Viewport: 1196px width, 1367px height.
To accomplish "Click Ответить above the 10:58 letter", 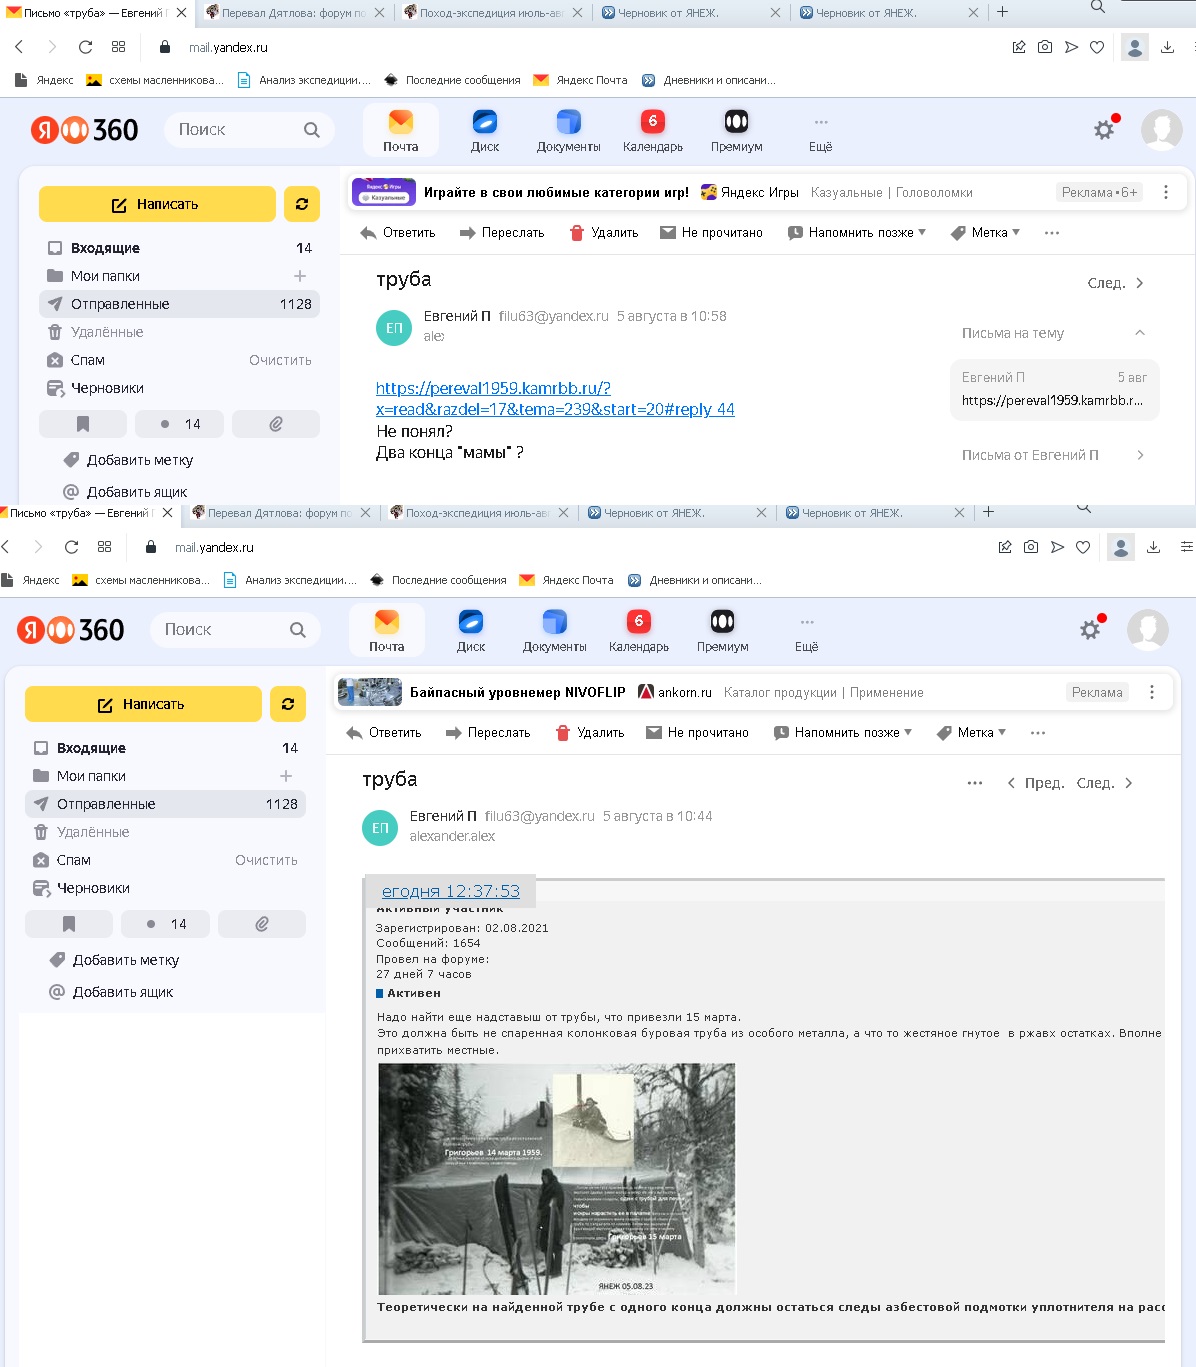I will [397, 233].
